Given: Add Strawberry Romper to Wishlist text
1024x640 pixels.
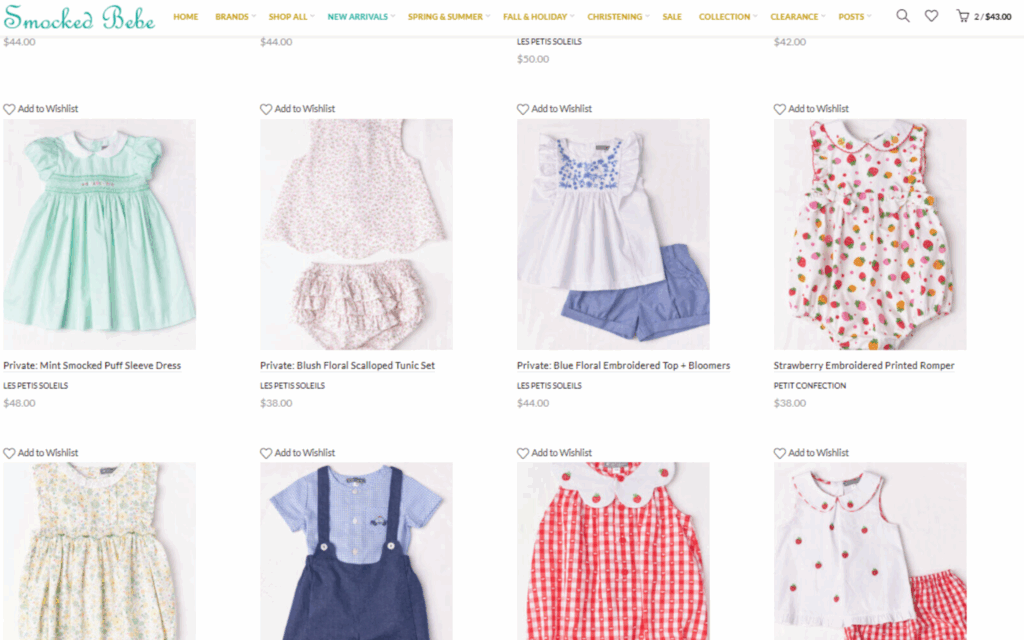Looking at the screenshot, I should coord(818,109).
